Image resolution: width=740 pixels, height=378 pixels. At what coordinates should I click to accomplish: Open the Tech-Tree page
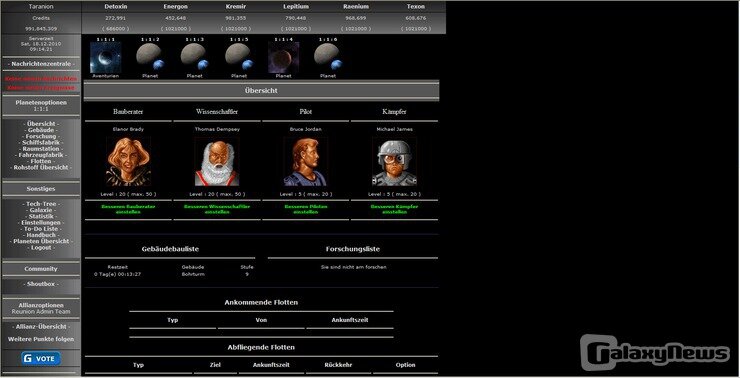(x=41, y=204)
